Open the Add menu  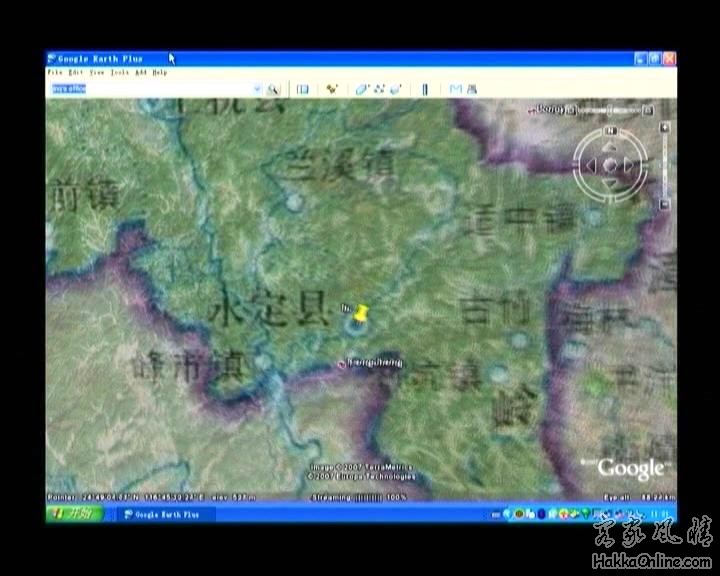[x=141, y=73]
